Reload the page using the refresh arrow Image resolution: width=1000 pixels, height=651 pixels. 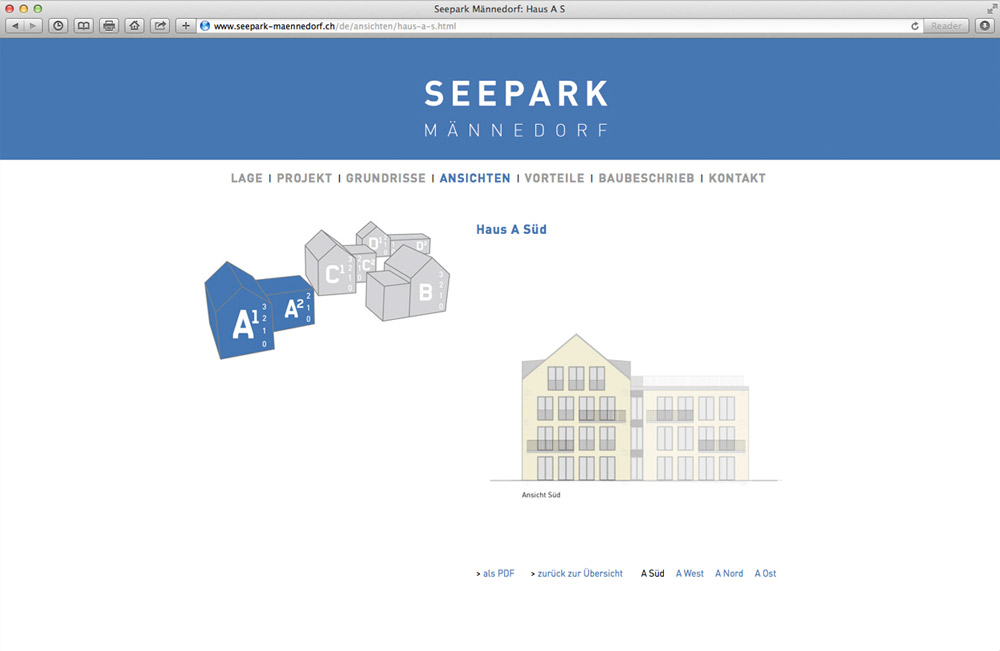click(915, 26)
